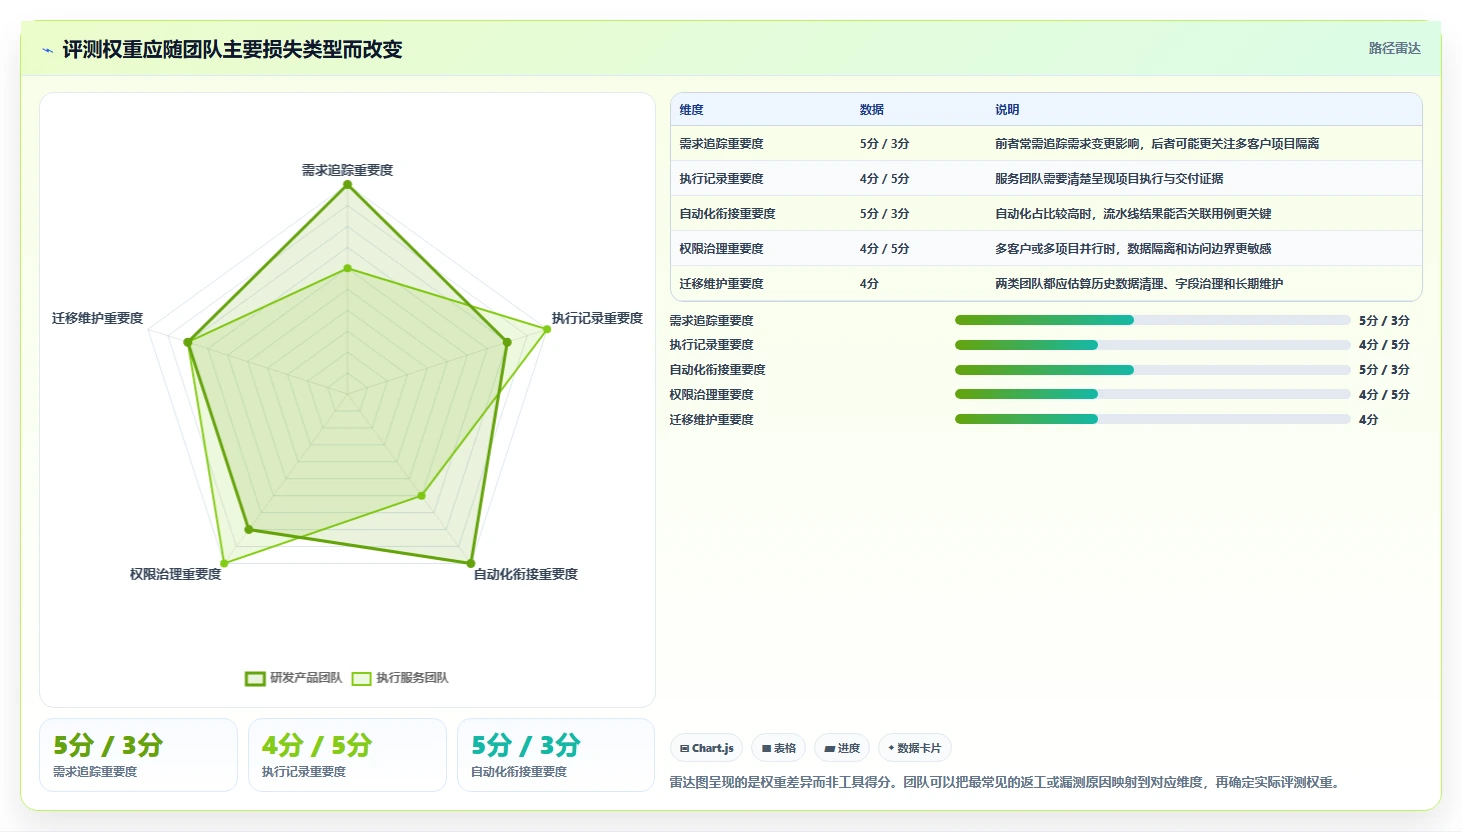Screen dimensions: 1462x832
Task: Click the 5分 / 3分 需求追踪重要度 data card
Action: point(138,755)
